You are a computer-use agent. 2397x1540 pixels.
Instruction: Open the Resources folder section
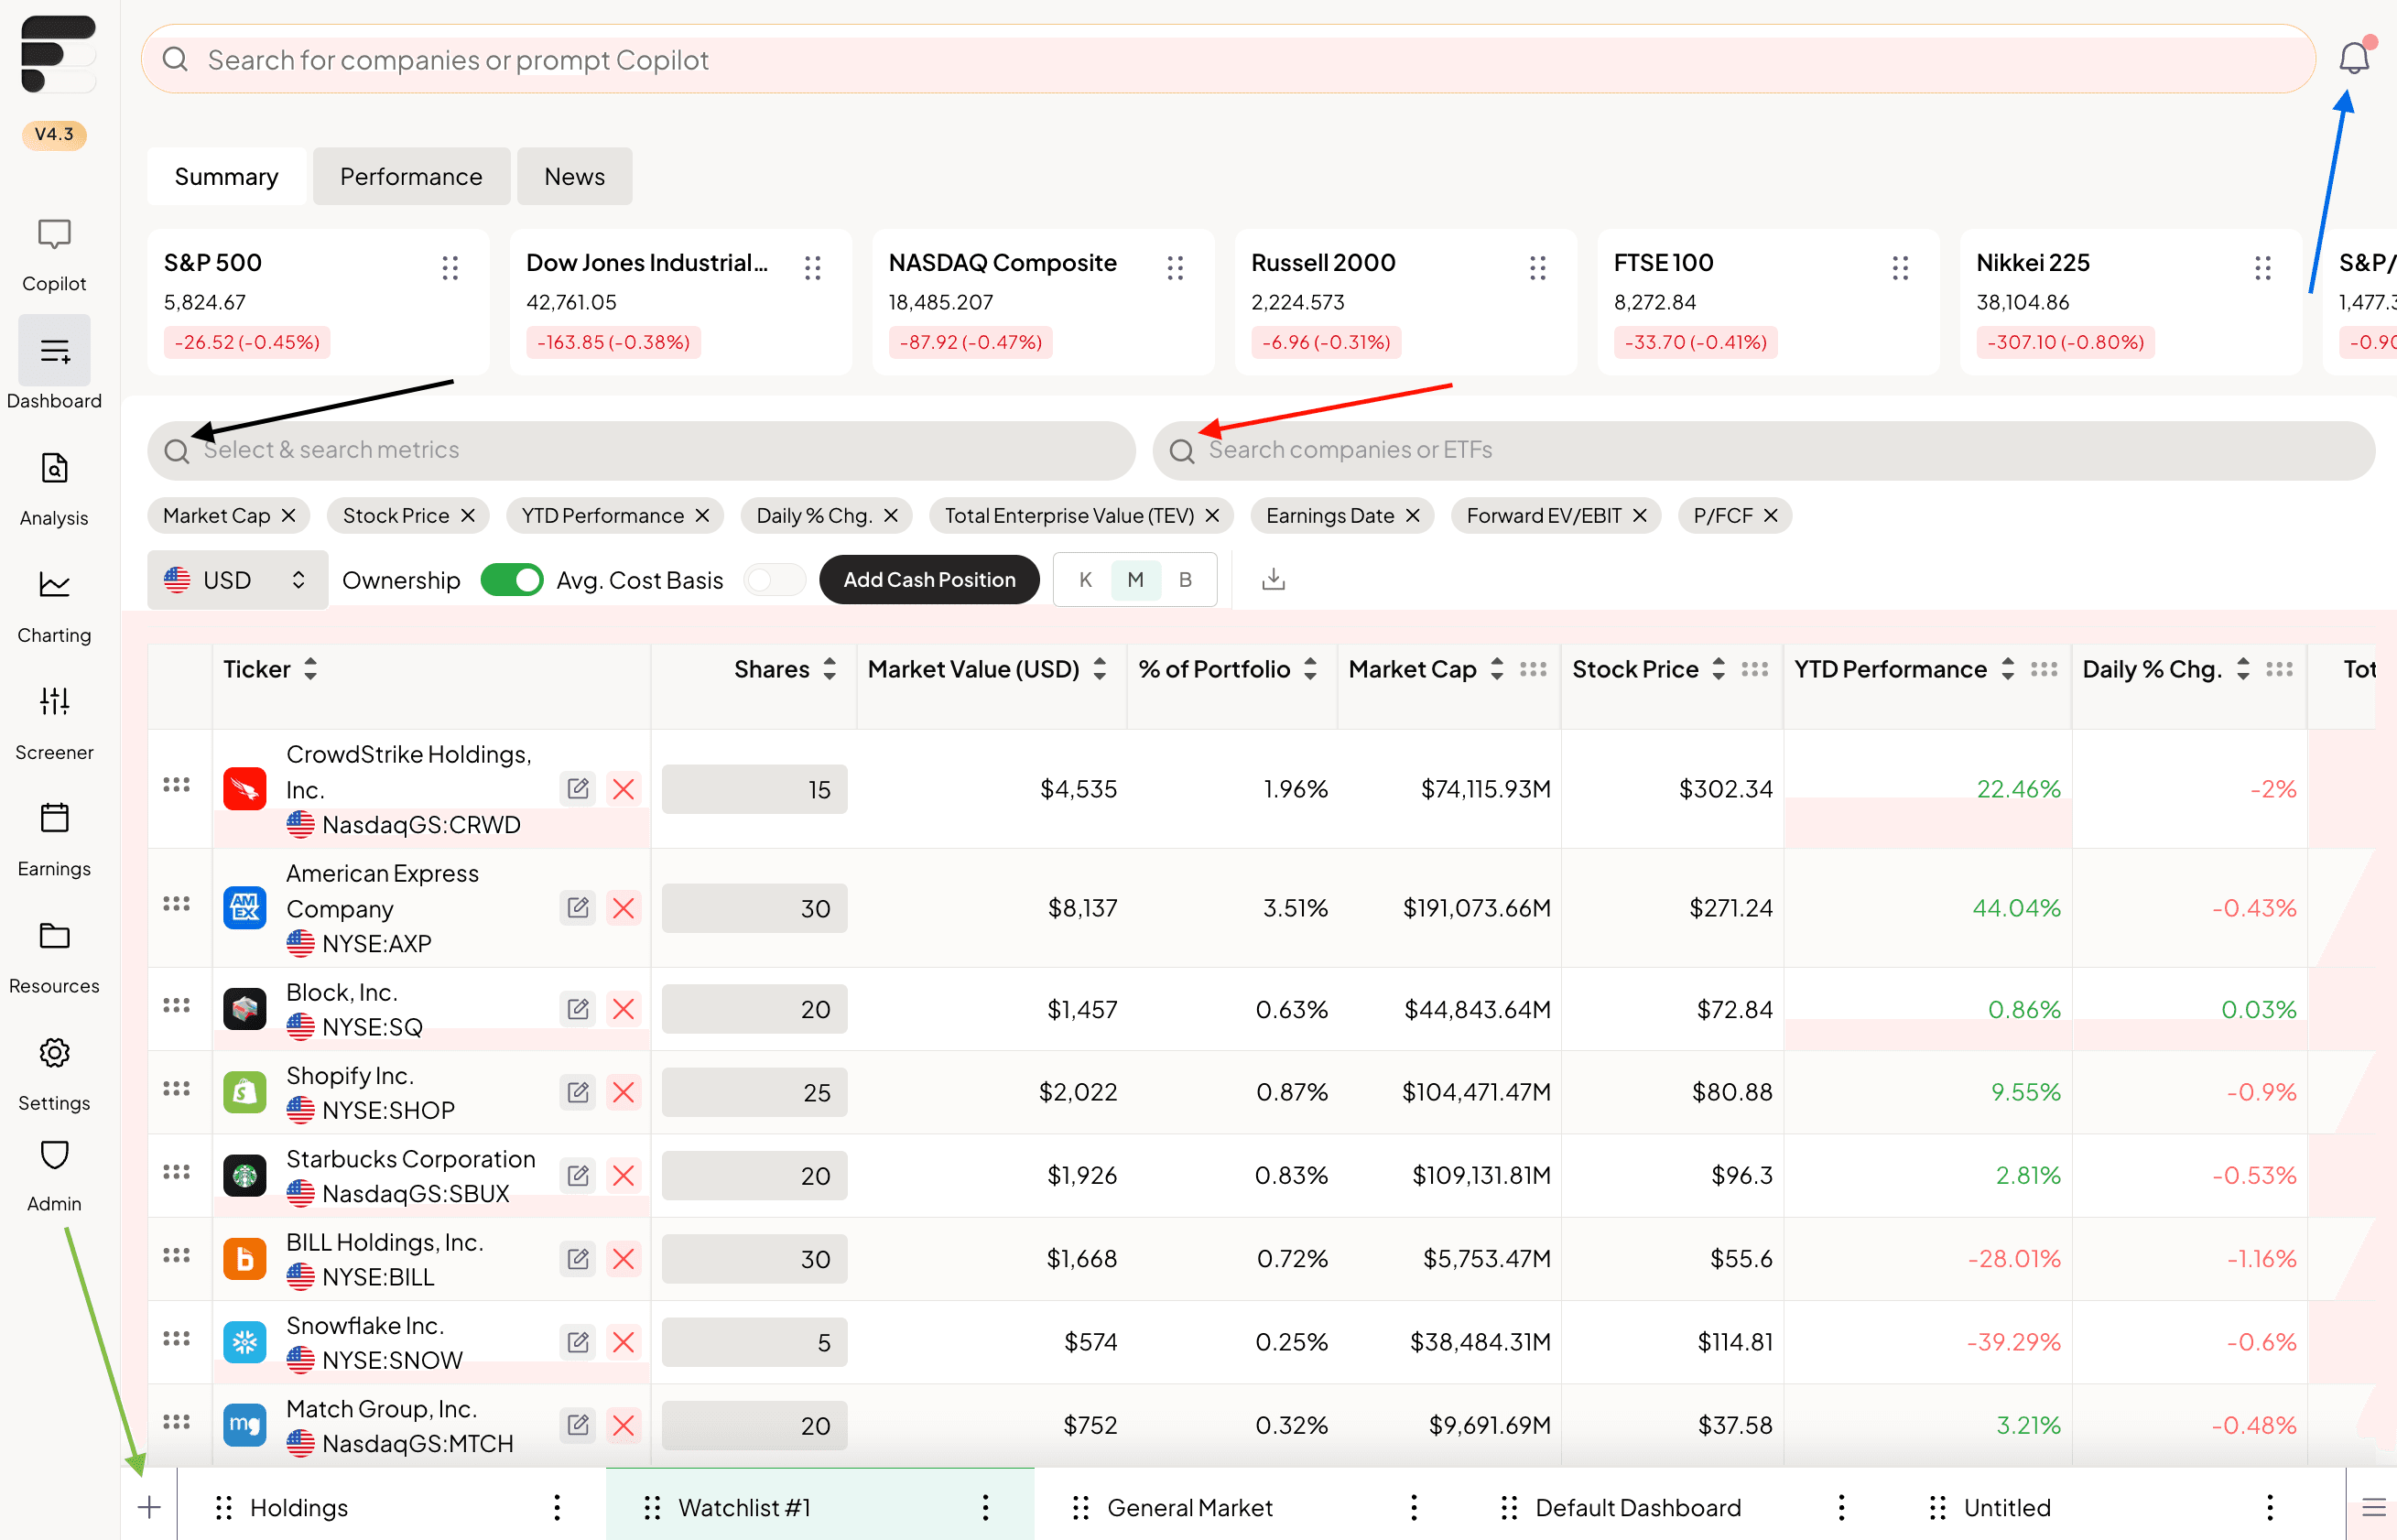pos(54,958)
